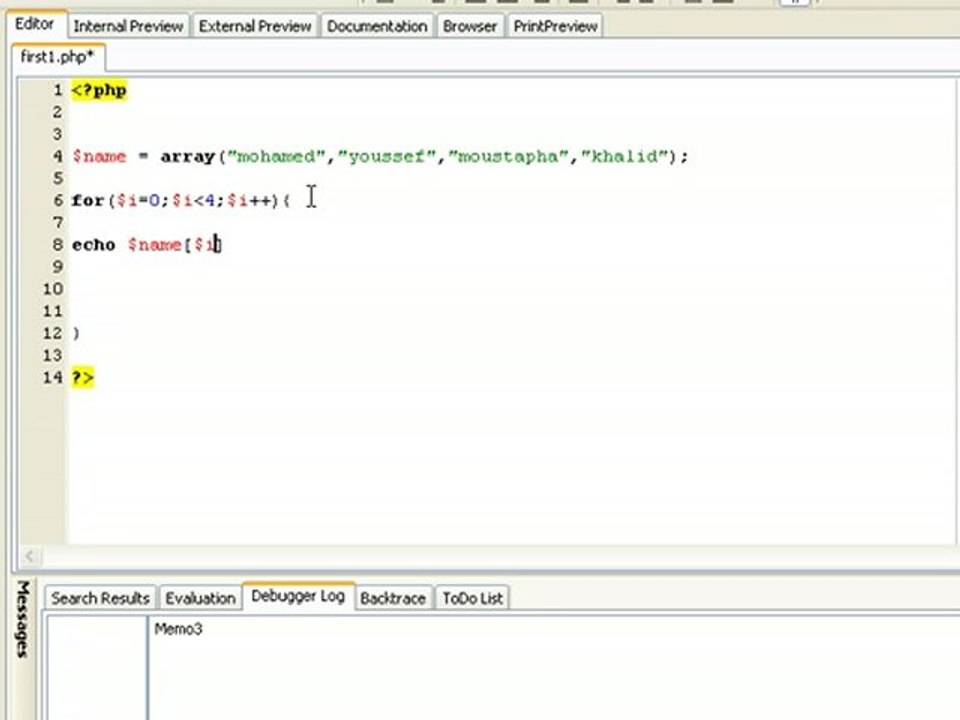Open the Browser tab
This screenshot has height=720, width=960.
point(470,26)
